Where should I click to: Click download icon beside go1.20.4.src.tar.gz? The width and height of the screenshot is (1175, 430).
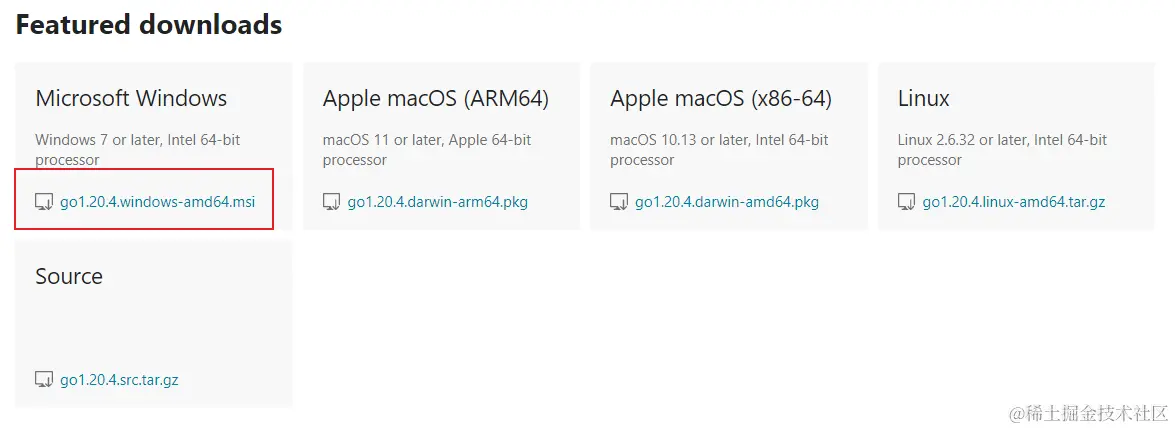click(44, 380)
